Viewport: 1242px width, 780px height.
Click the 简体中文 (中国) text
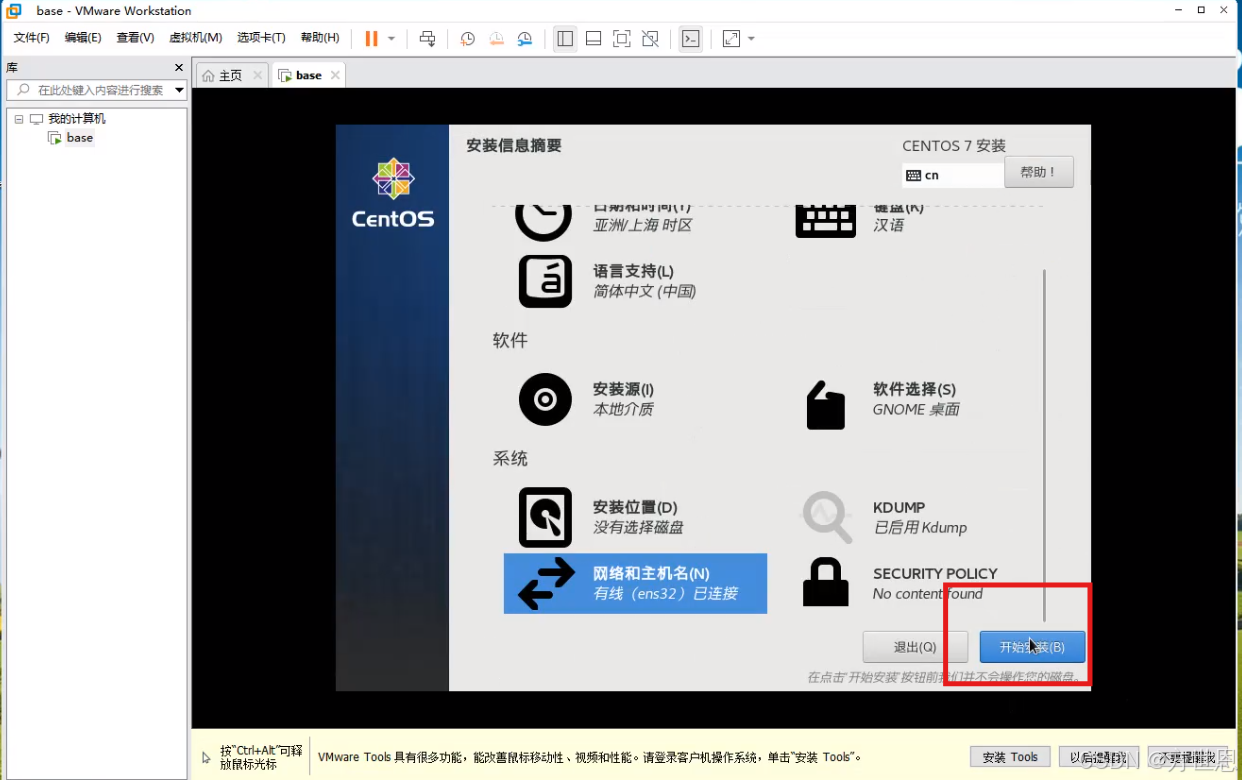pyautogui.click(x=644, y=291)
